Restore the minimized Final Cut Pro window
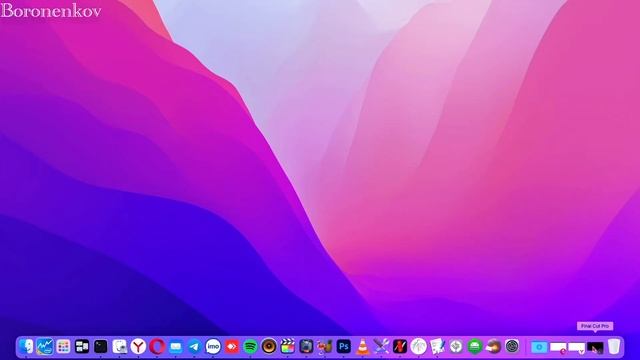 (x=595, y=347)
